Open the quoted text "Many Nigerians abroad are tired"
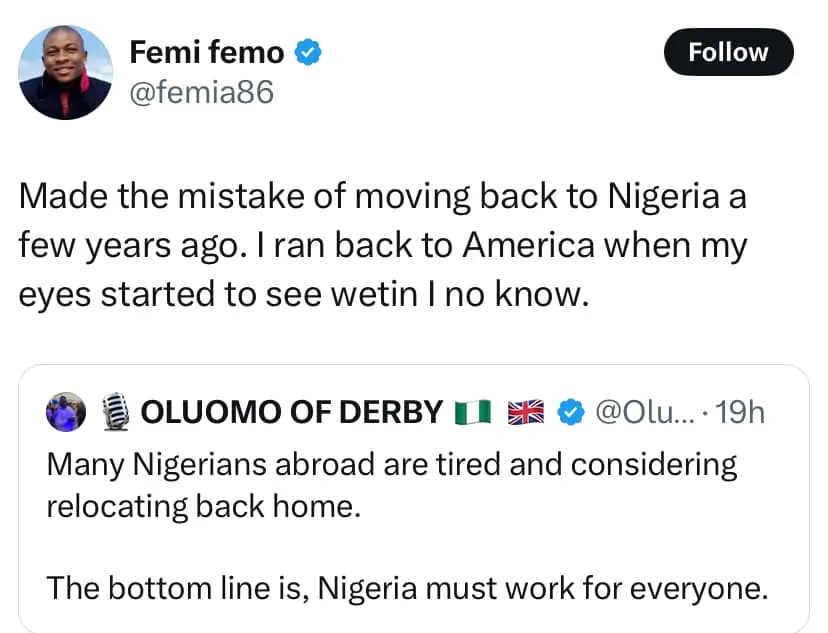This screenshot has height=633, width=828. (391, 464)
